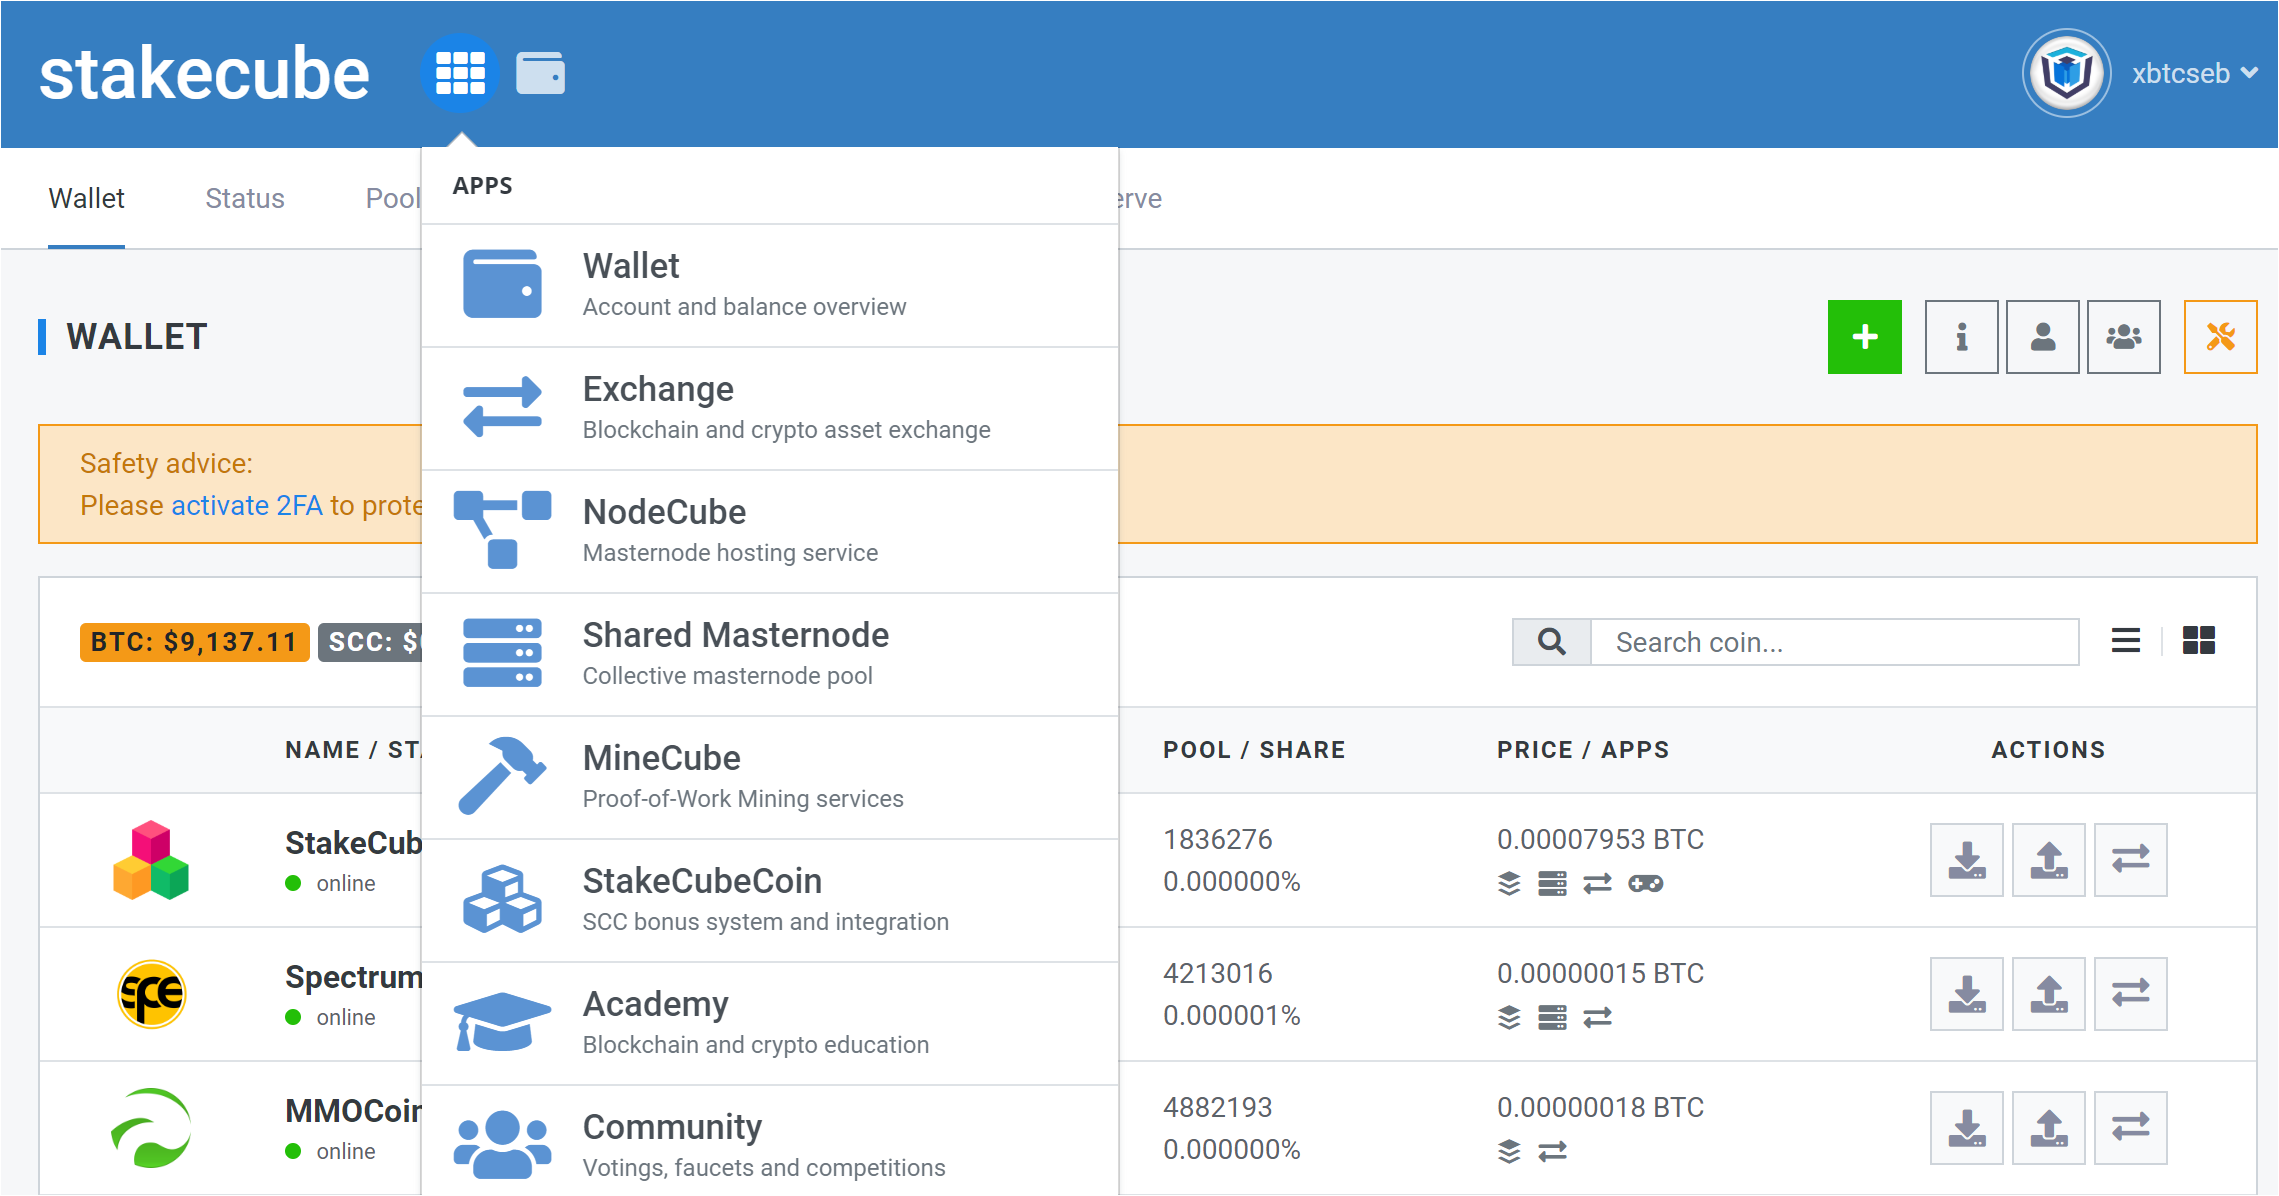Switch to grid view layout

coord(2198,641)
